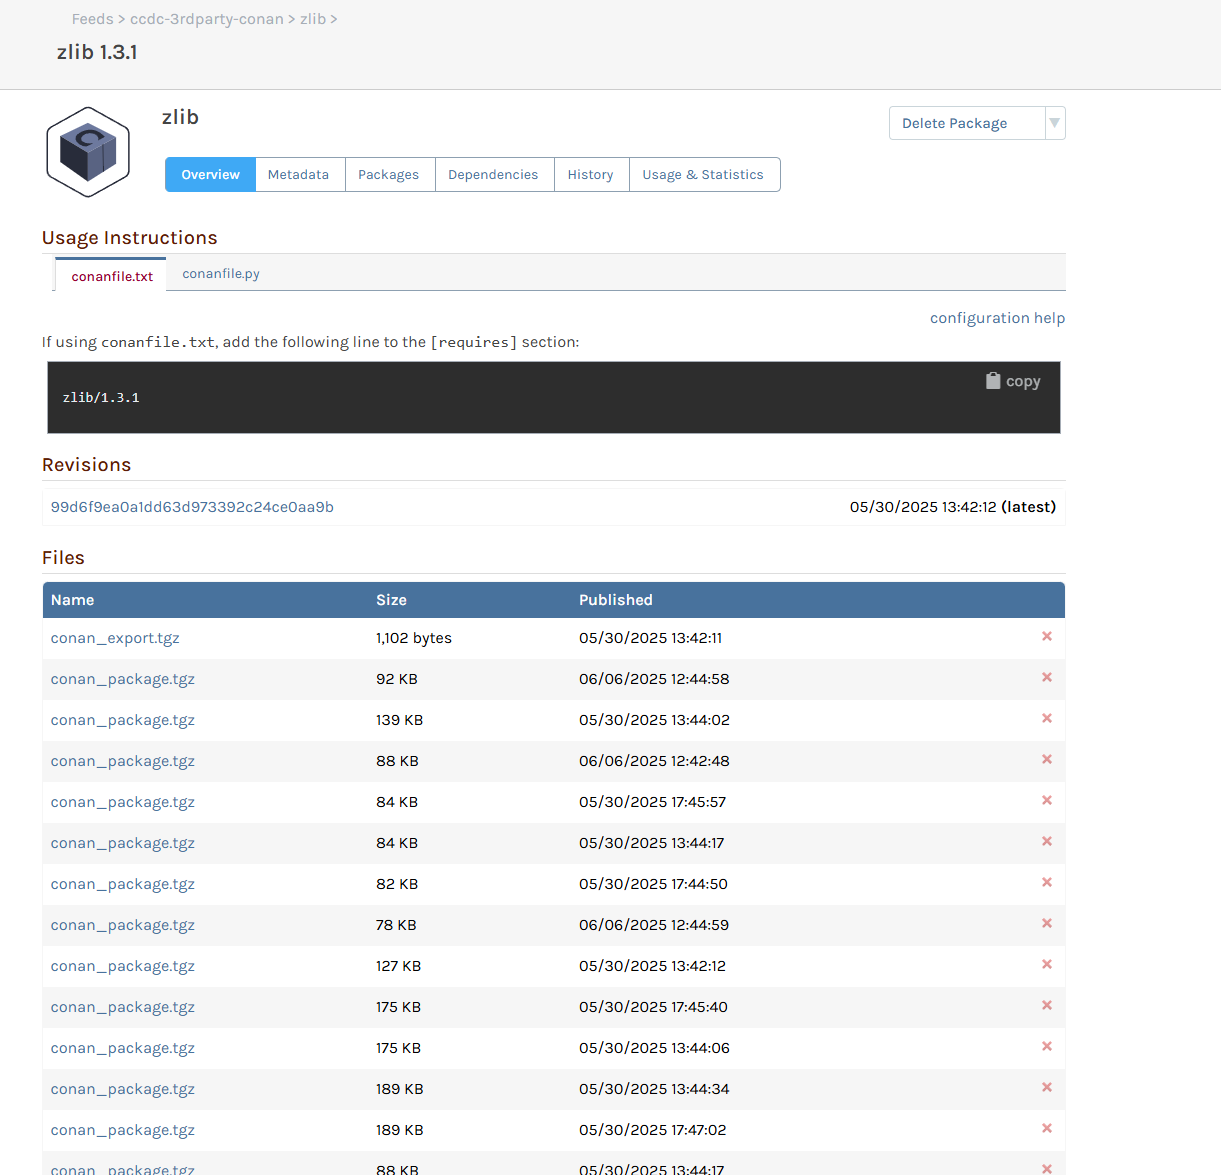
Task: Switch to the Metadata tab
Action: [x=298, y=175]
